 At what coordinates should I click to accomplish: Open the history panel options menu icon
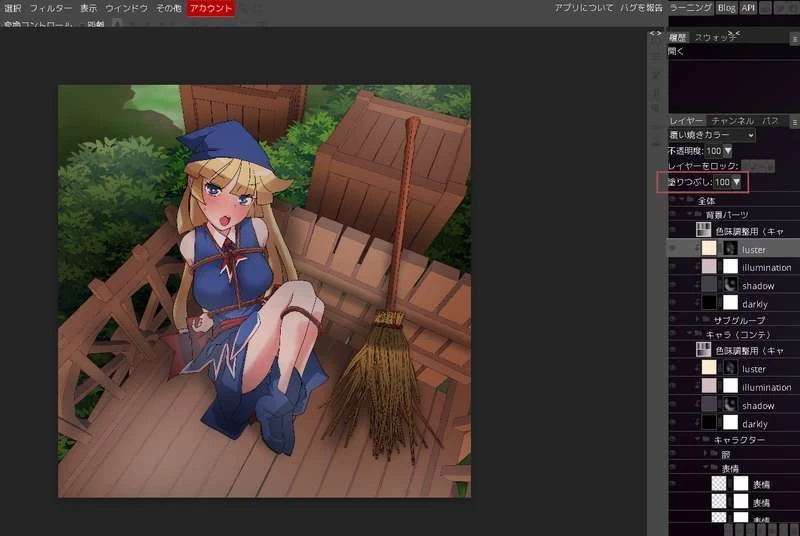pos(794,38)
